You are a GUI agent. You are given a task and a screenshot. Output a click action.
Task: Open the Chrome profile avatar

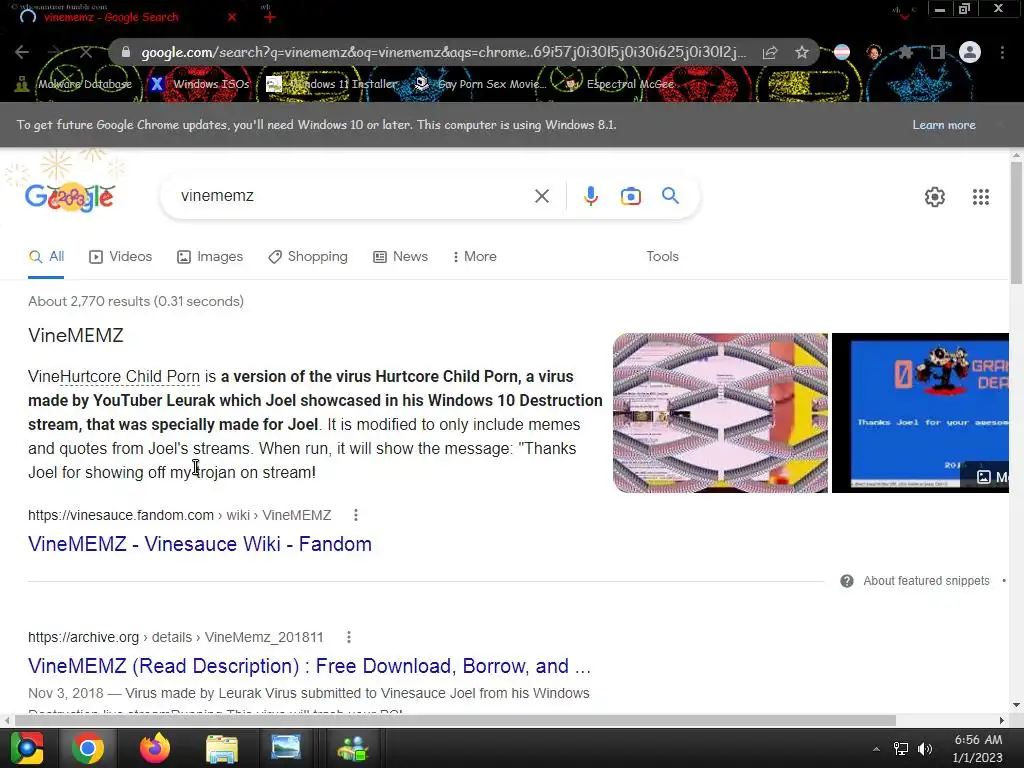pos(970,52)
